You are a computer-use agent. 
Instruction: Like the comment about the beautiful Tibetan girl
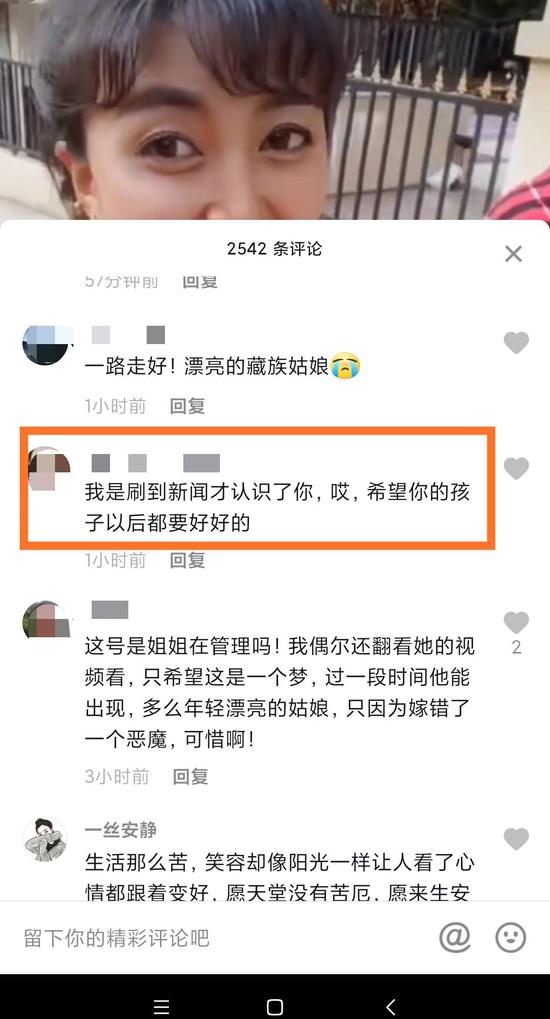516,342
